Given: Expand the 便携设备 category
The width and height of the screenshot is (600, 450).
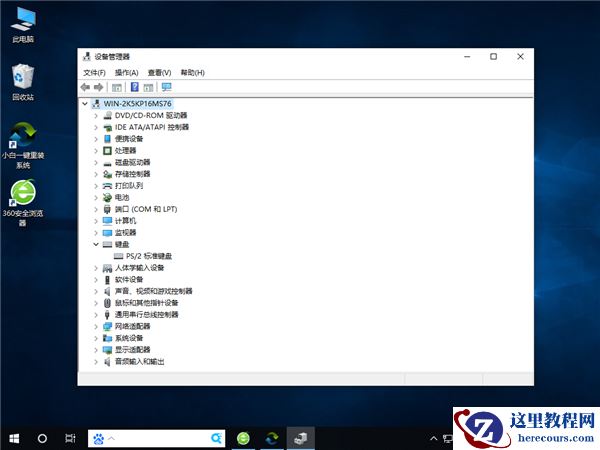Looking at the screenshot, I should (x=96, y=139).
